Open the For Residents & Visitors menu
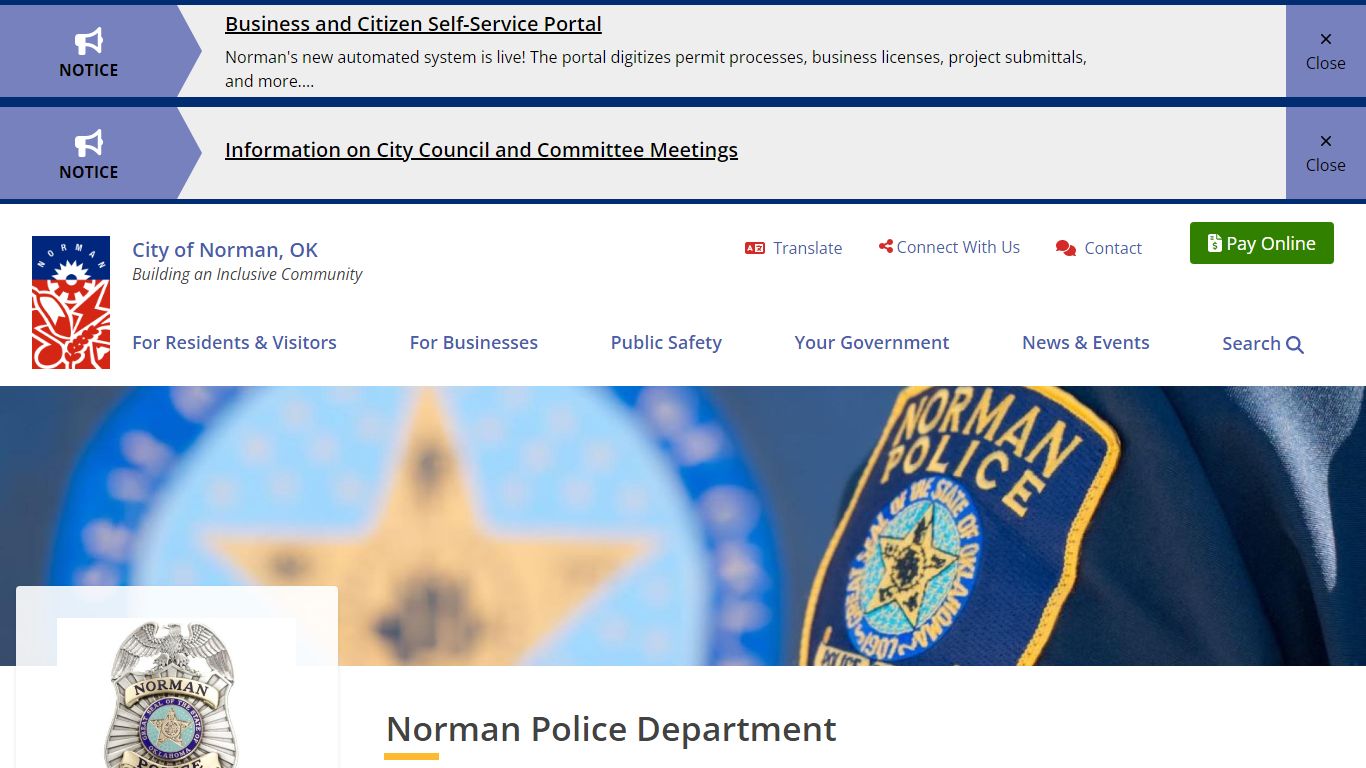The height and width of the screenshot is (768, 1366). (x=234, y=342)
